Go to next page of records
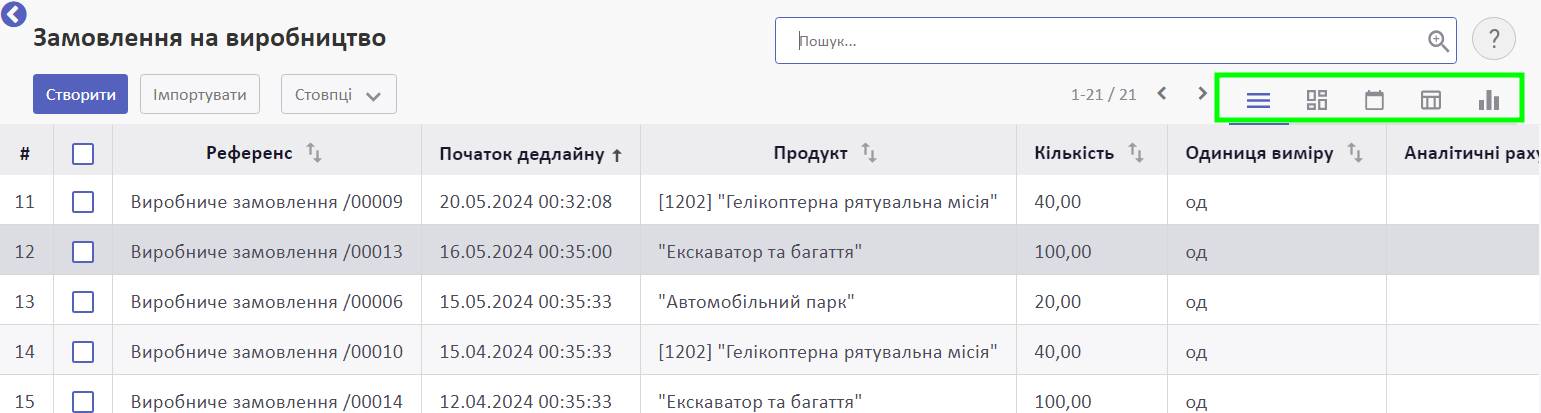The height and width of the screenshot is (413, 1541). pos(1203,94)
